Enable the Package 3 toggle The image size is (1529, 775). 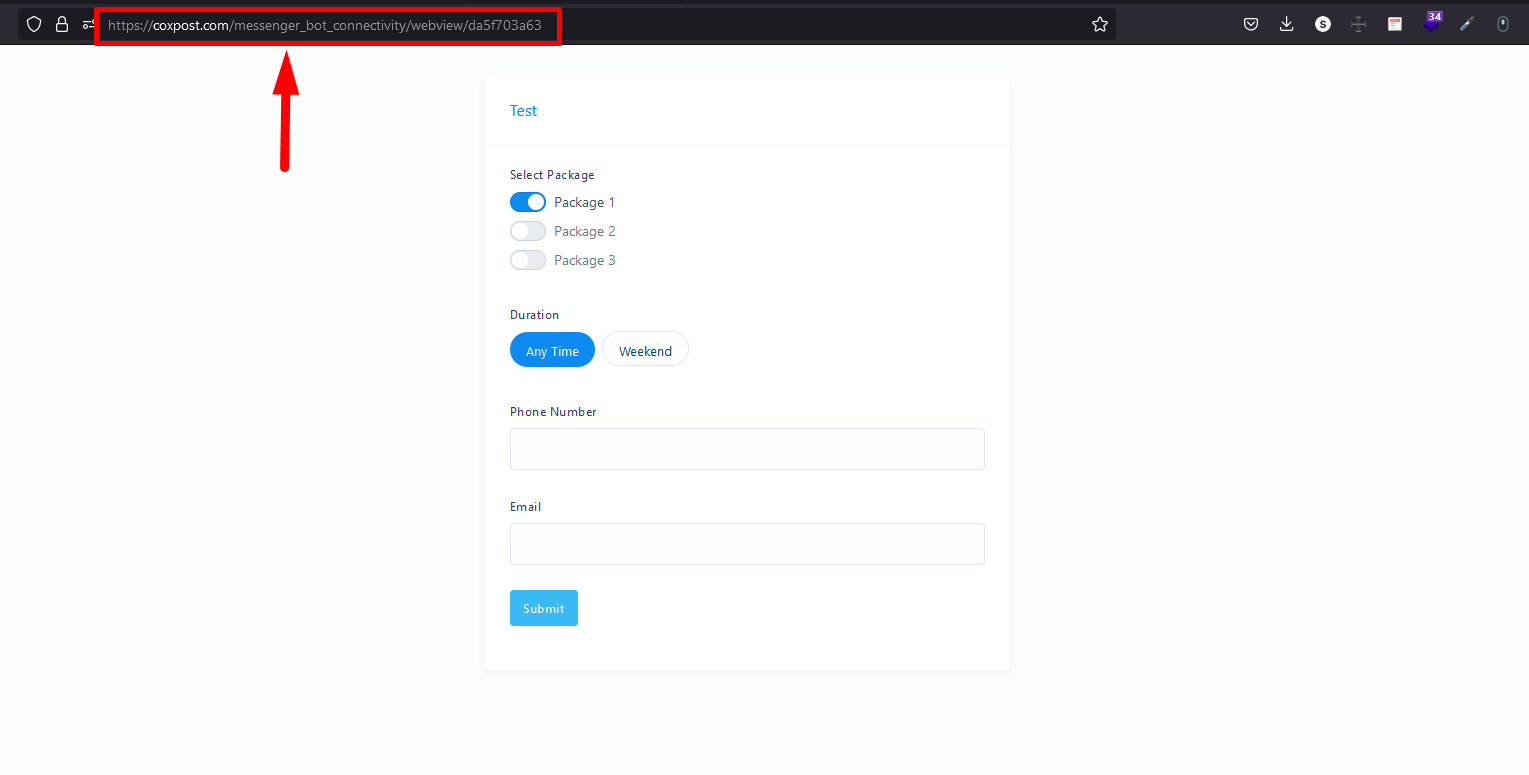[528, 260]
